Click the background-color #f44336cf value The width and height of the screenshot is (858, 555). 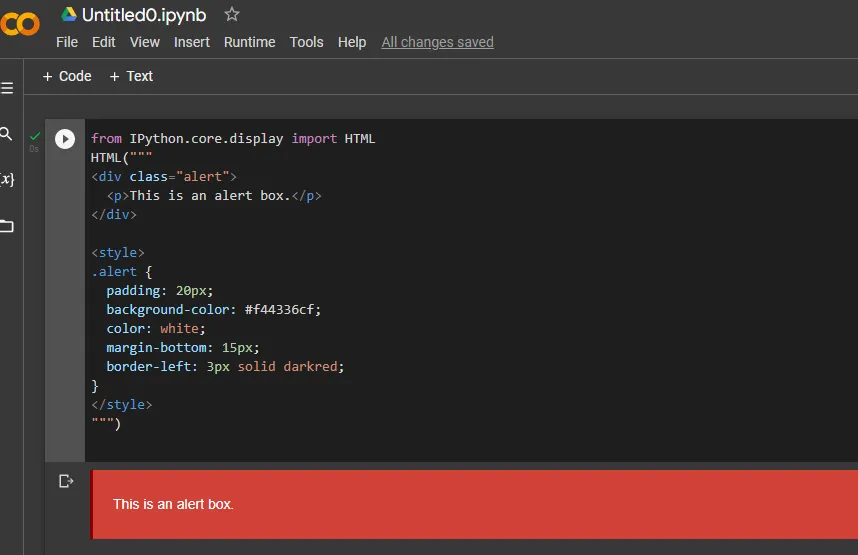(282, 309)
